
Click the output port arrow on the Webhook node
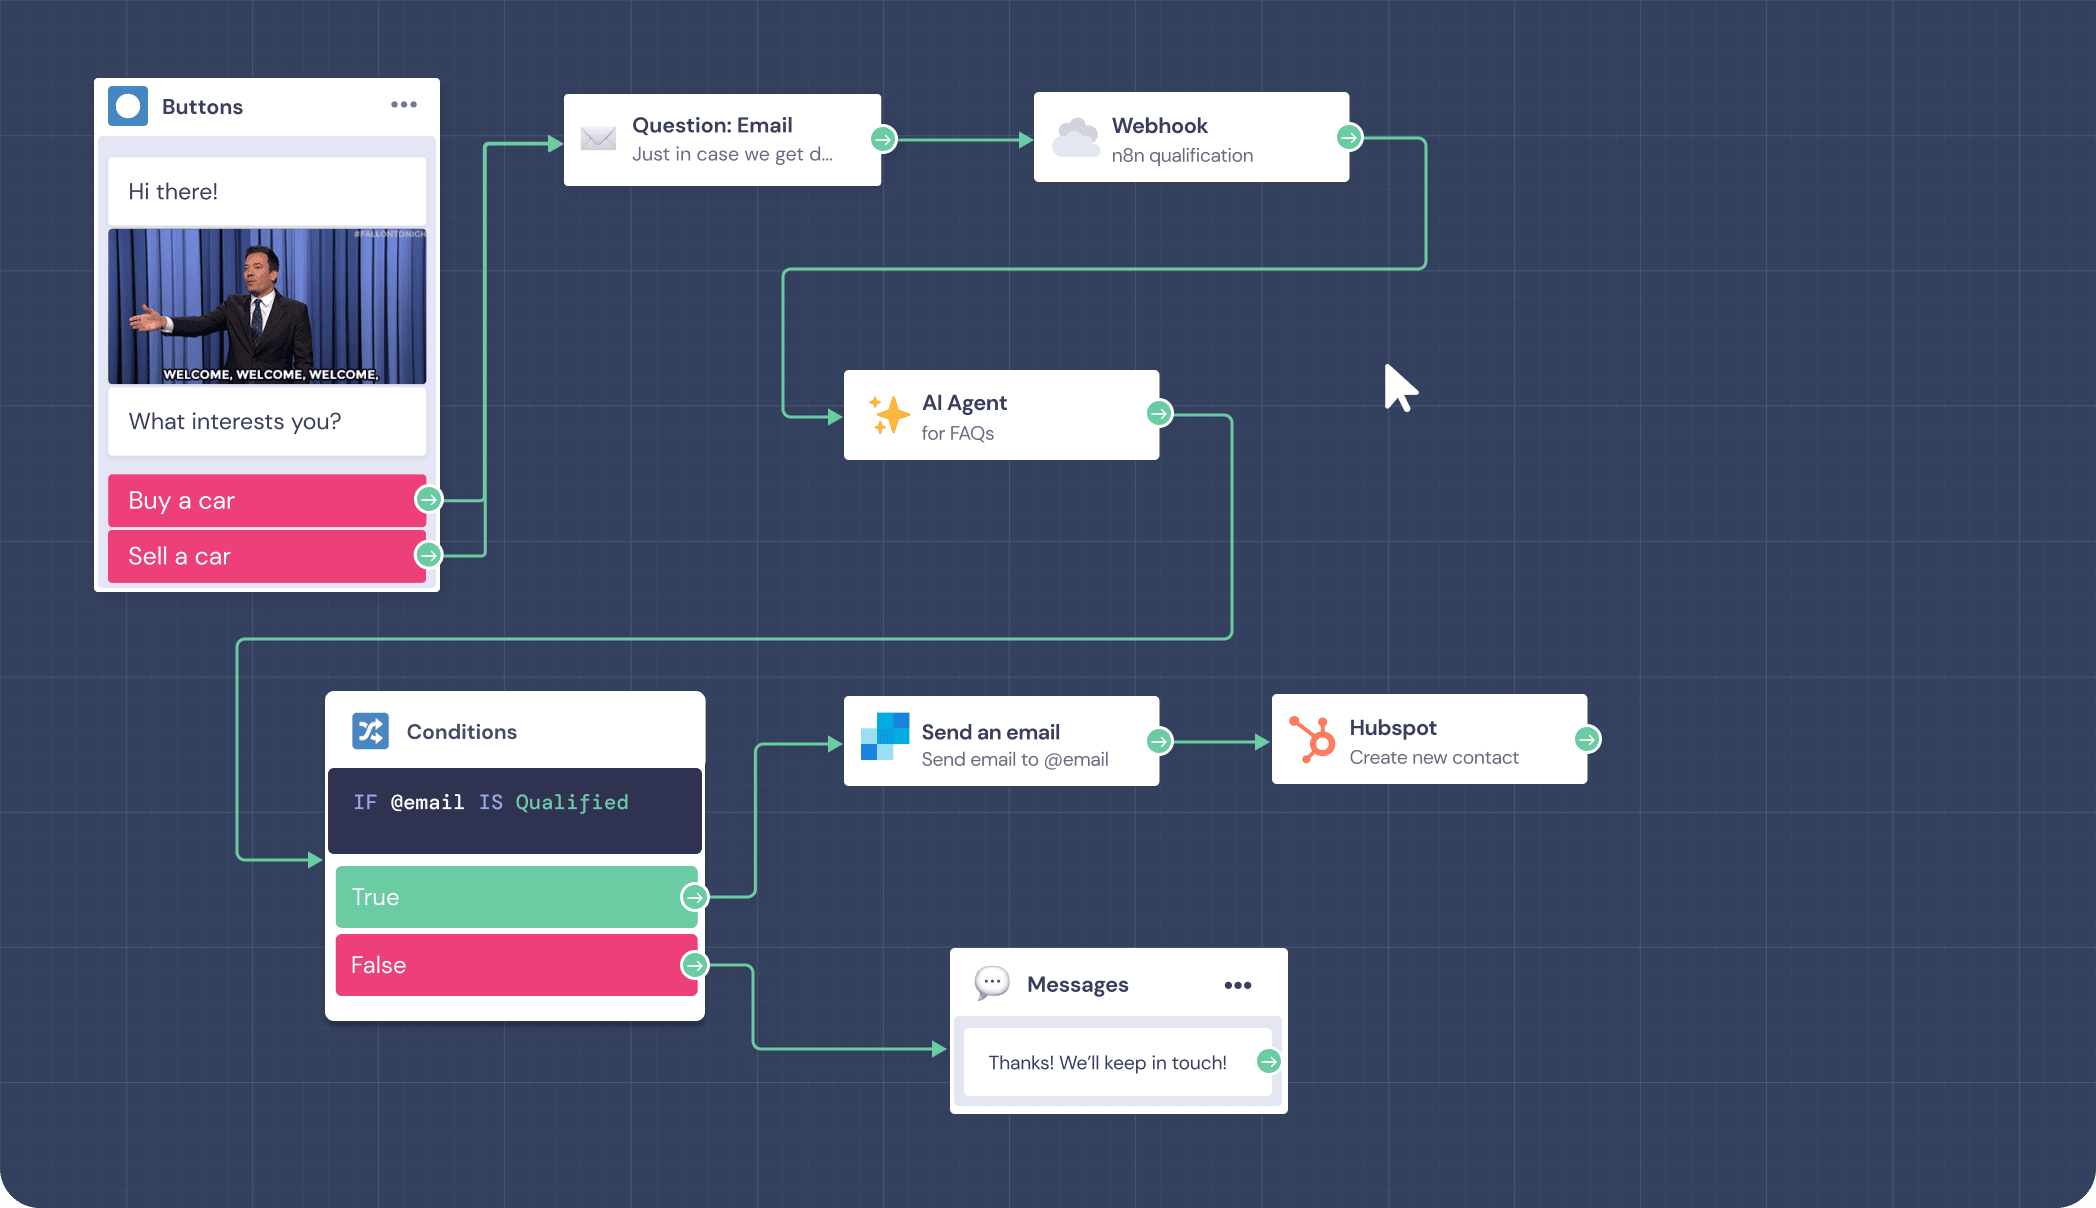coord(1350,137)
